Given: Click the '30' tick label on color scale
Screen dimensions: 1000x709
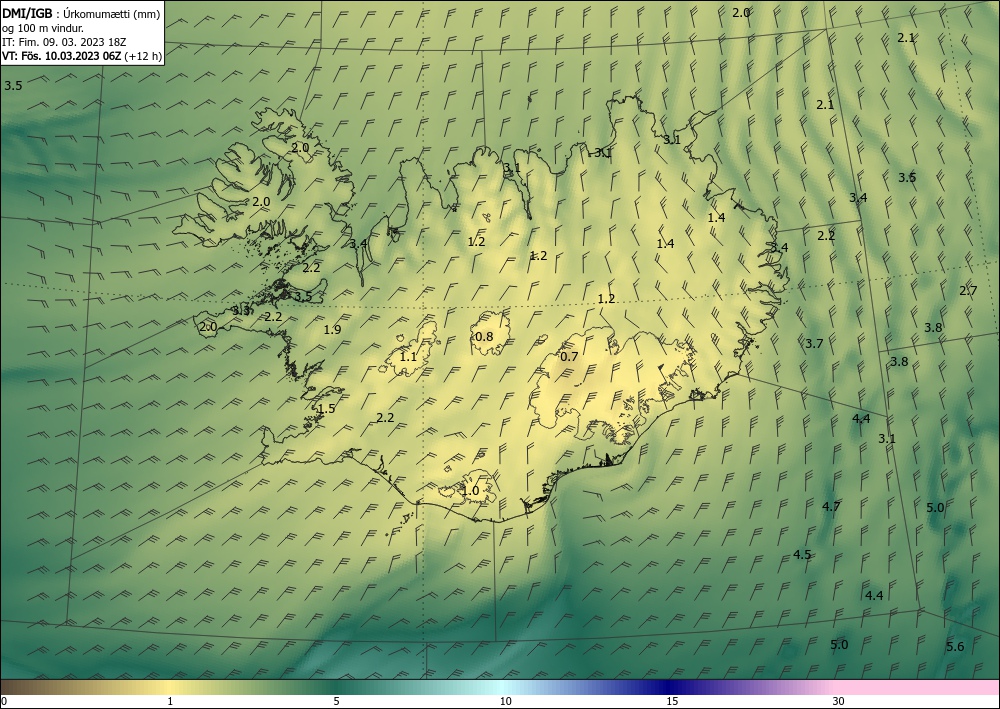Looking at the screenshot, I should point(839,702).
